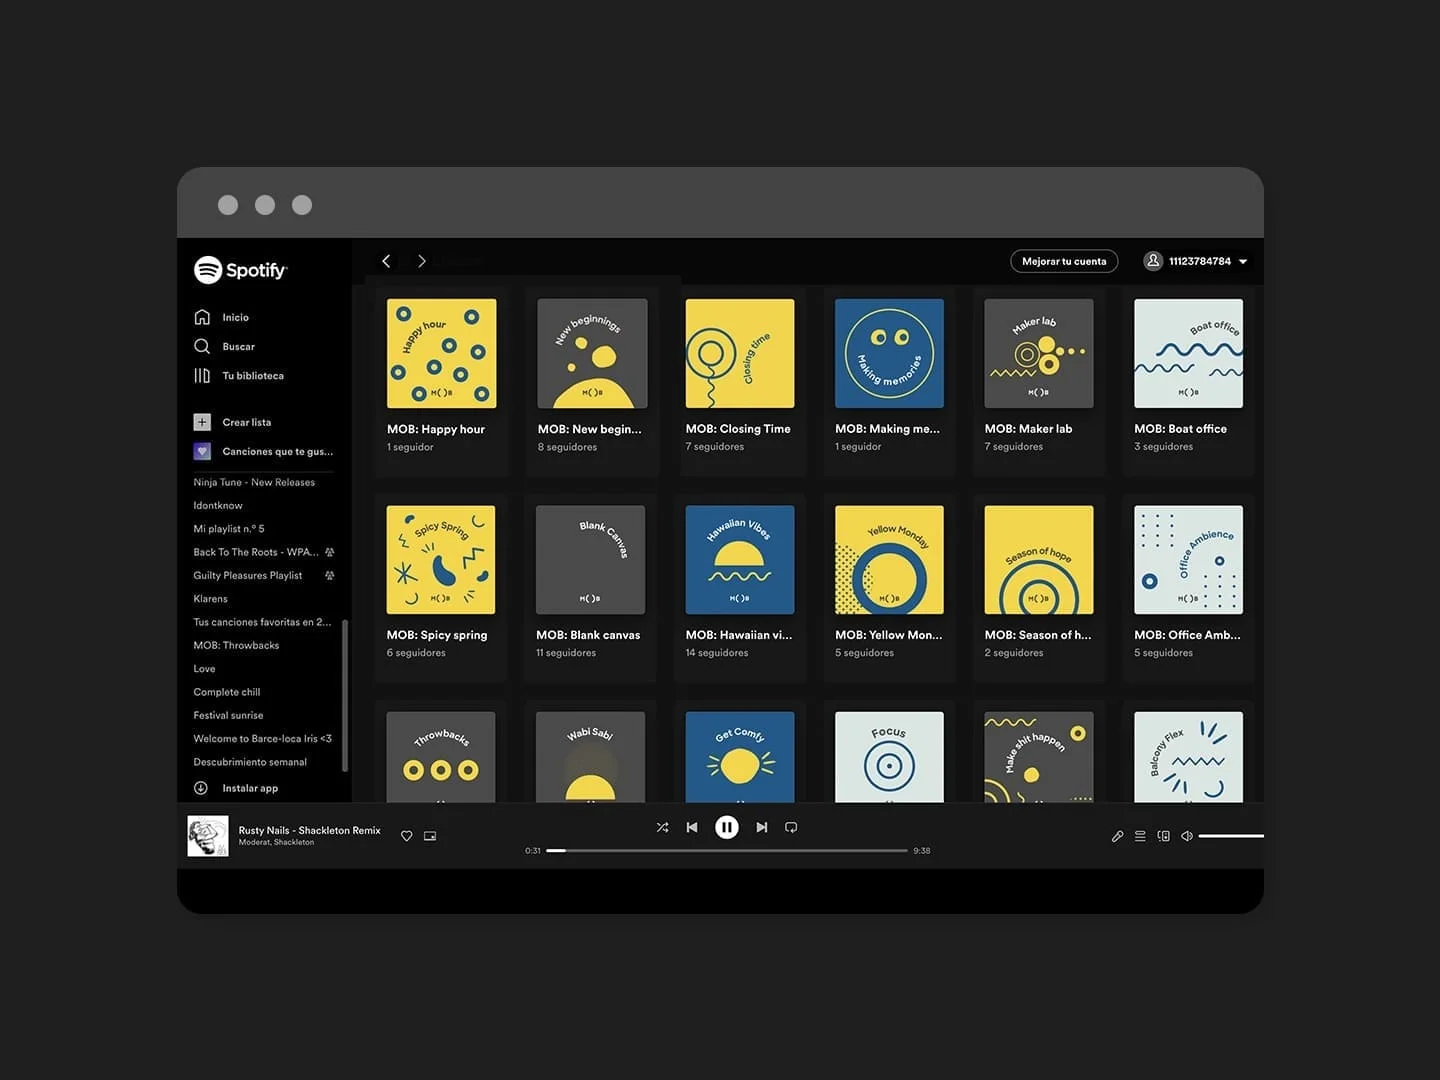Image resolution: width=1440 pixels, height=1080 pixels.
Task: Select Ninja Tune - New Releases playlist
Action: tap(254, 482)
